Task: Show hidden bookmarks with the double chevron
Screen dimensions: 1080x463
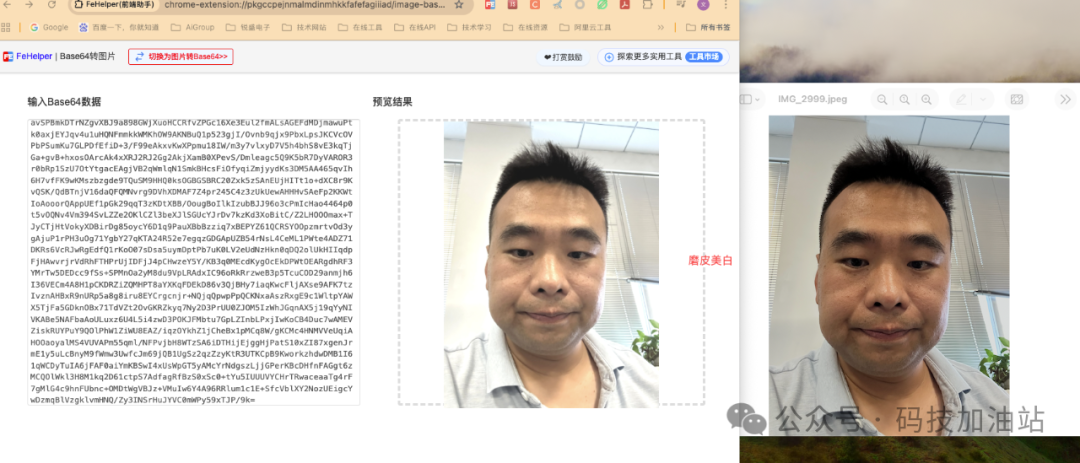Action: click(661, 28)
